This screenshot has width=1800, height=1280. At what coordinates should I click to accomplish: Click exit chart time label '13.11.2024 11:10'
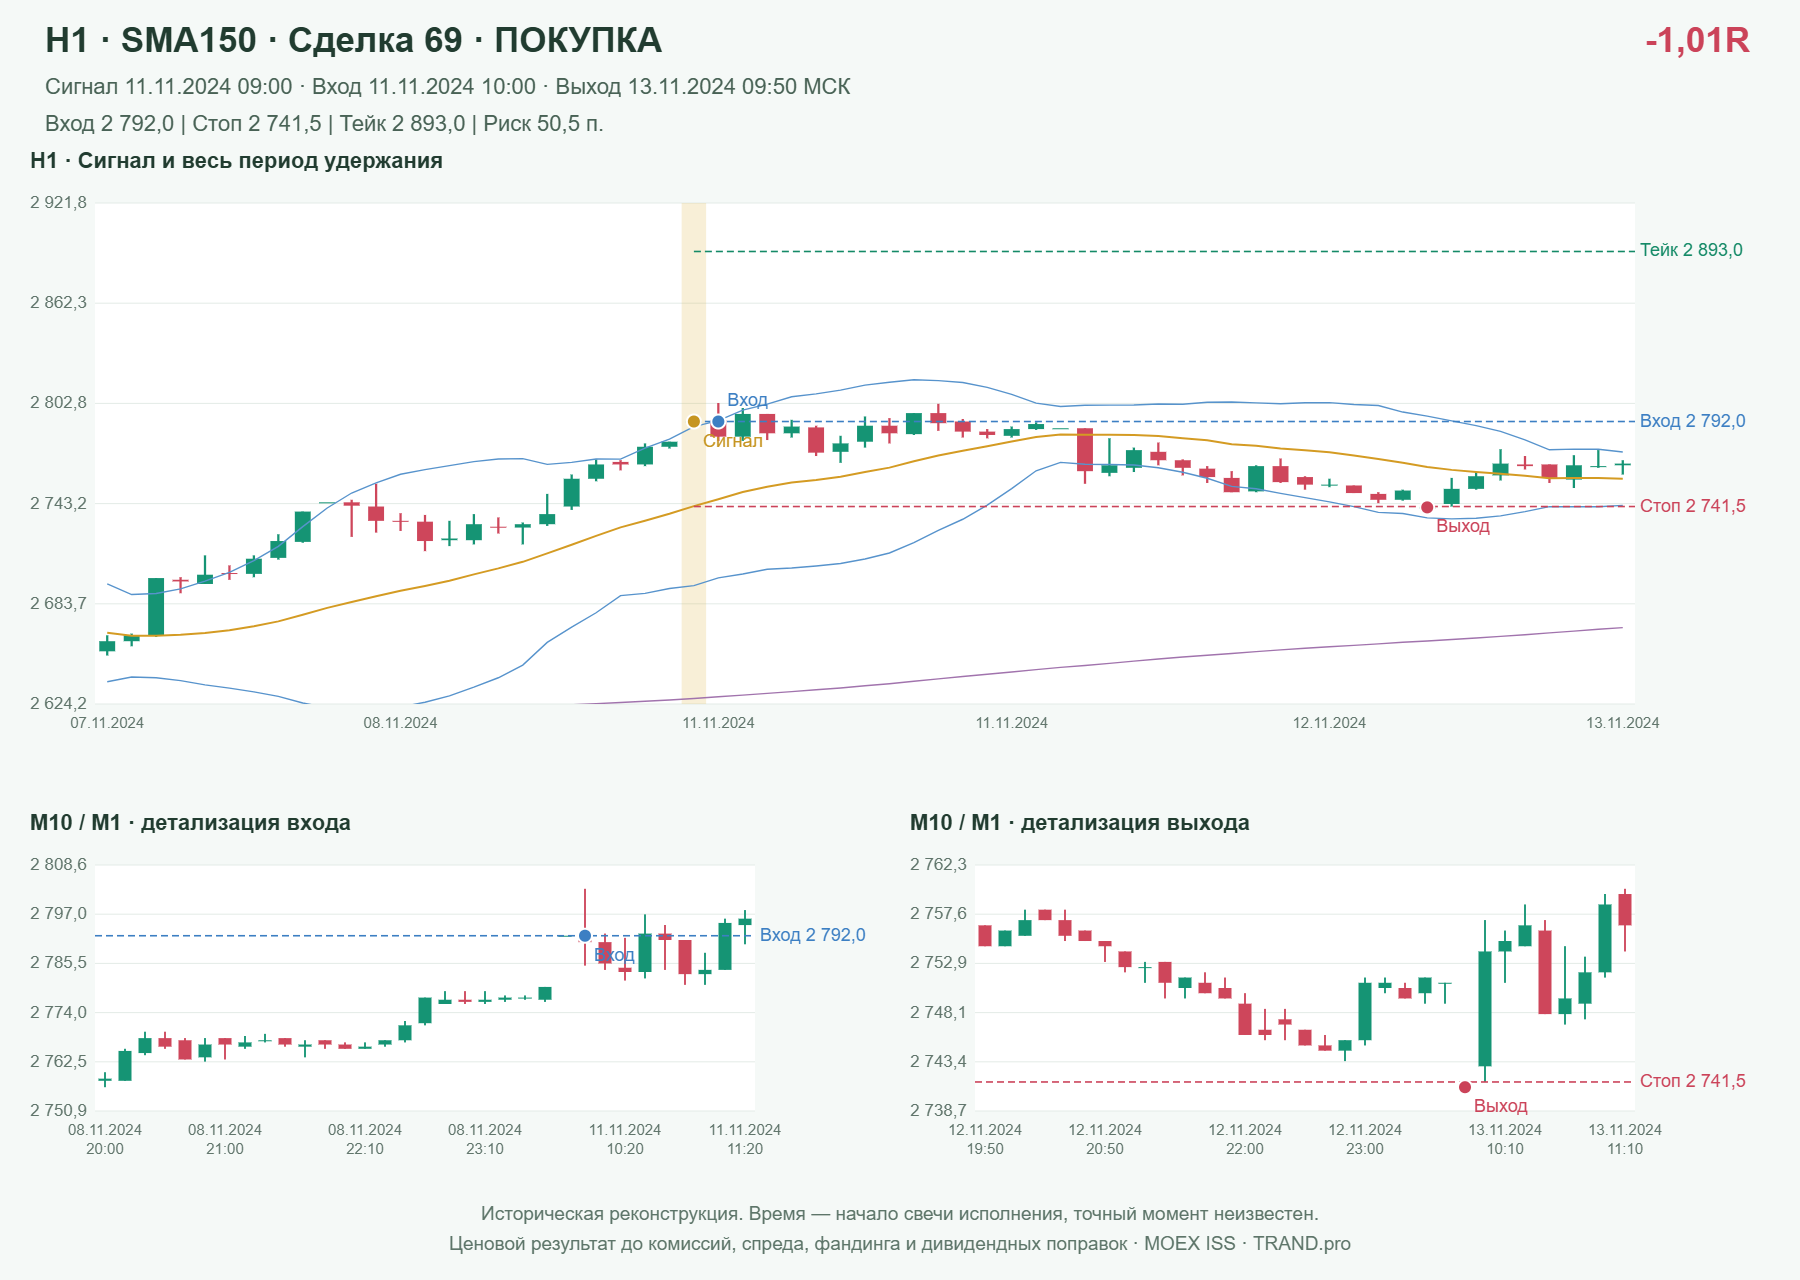1625,1139
